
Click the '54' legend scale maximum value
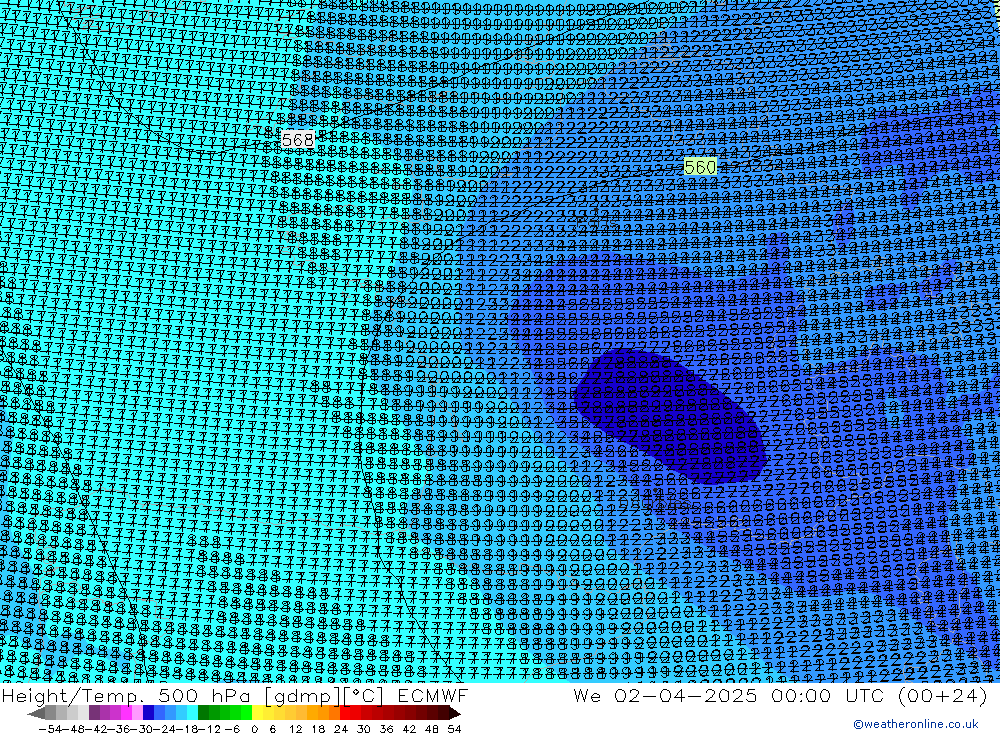click(454, 729)
